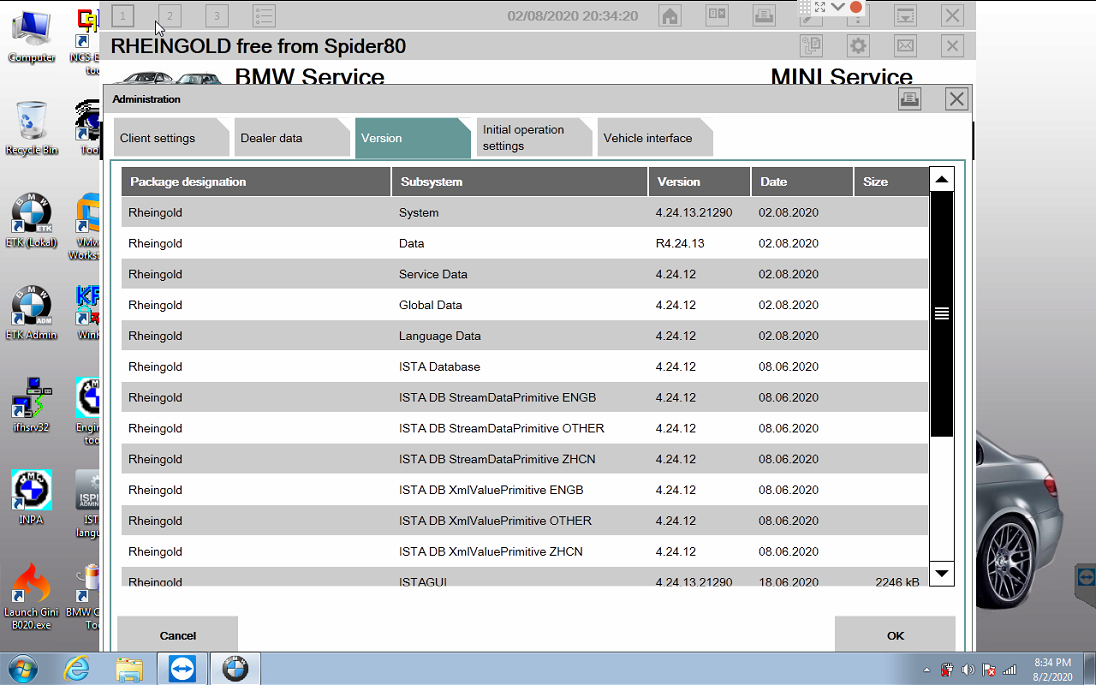Click scrollbar up arrow in version list
Viewport: 1096px width, 685px height.
(x=942, y=179)
